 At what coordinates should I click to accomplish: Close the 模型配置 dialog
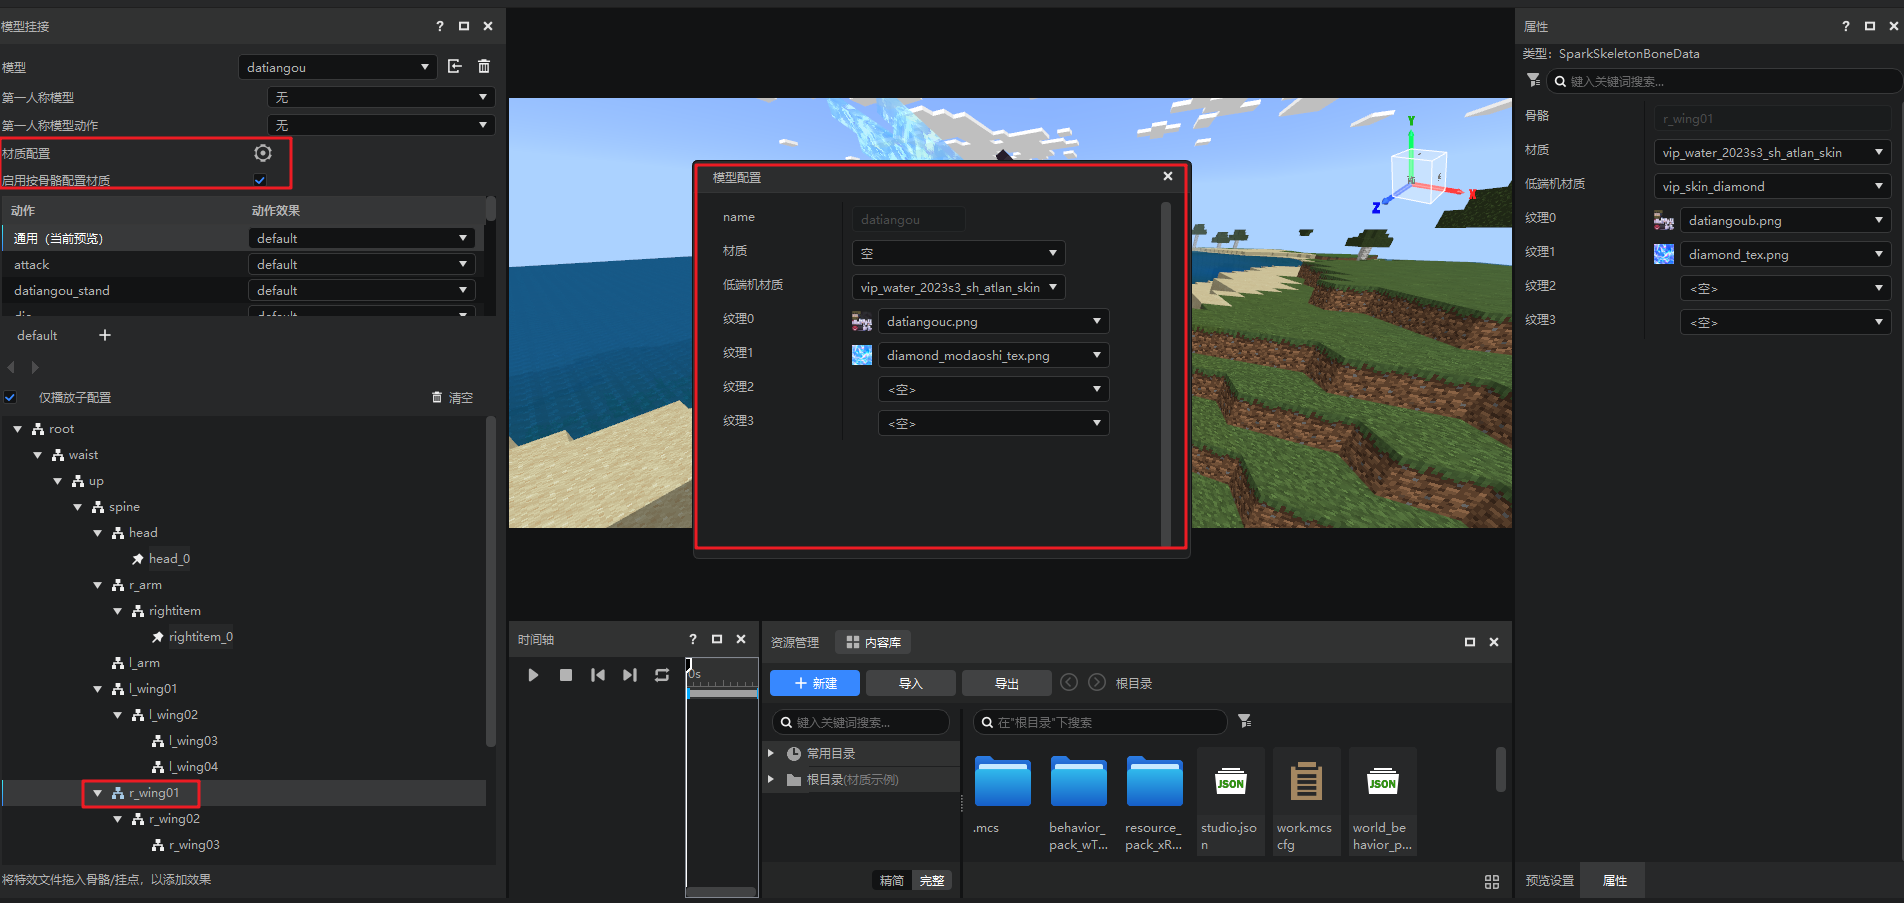[1168, 176]
